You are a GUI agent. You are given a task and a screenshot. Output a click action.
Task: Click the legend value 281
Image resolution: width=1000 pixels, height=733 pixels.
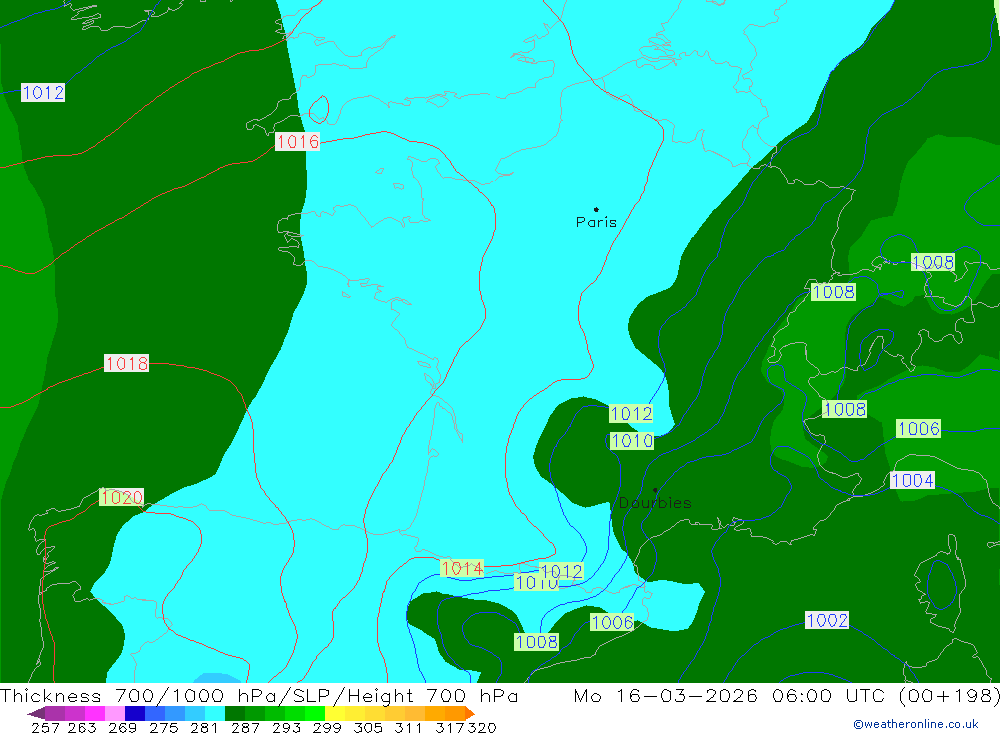tap(204, 728)
